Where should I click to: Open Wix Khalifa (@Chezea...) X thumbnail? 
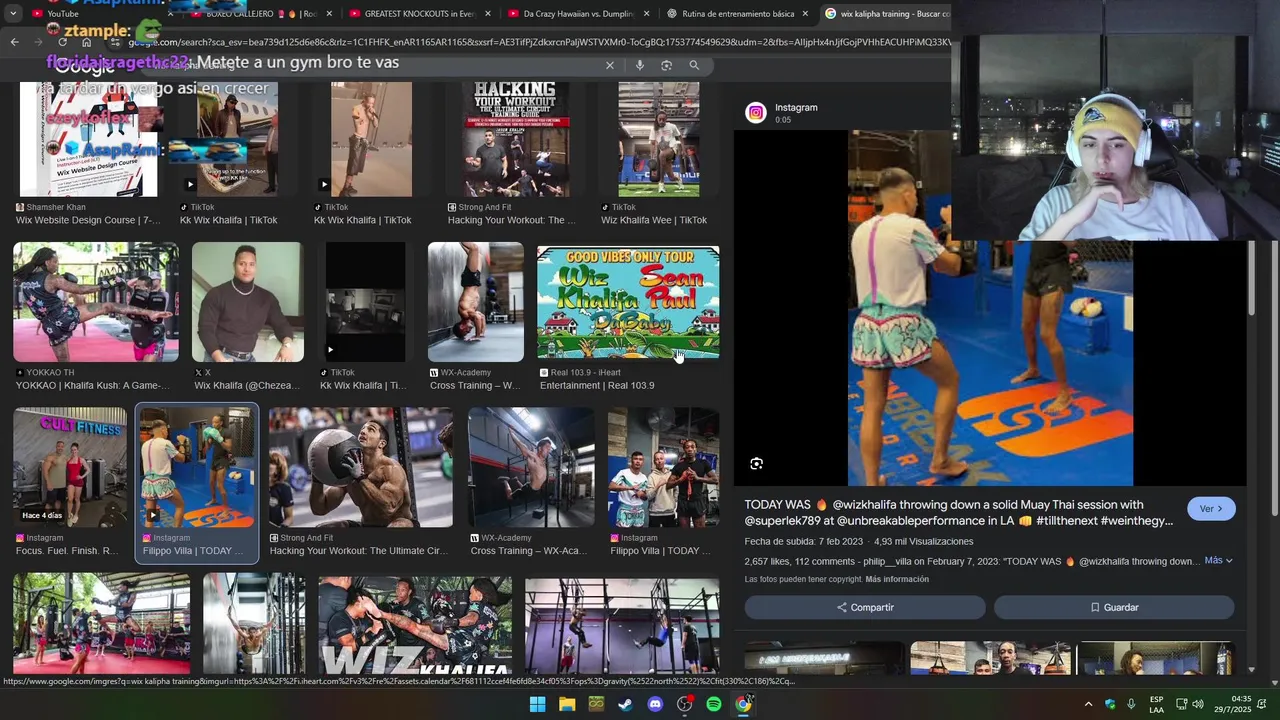(248, 302)
